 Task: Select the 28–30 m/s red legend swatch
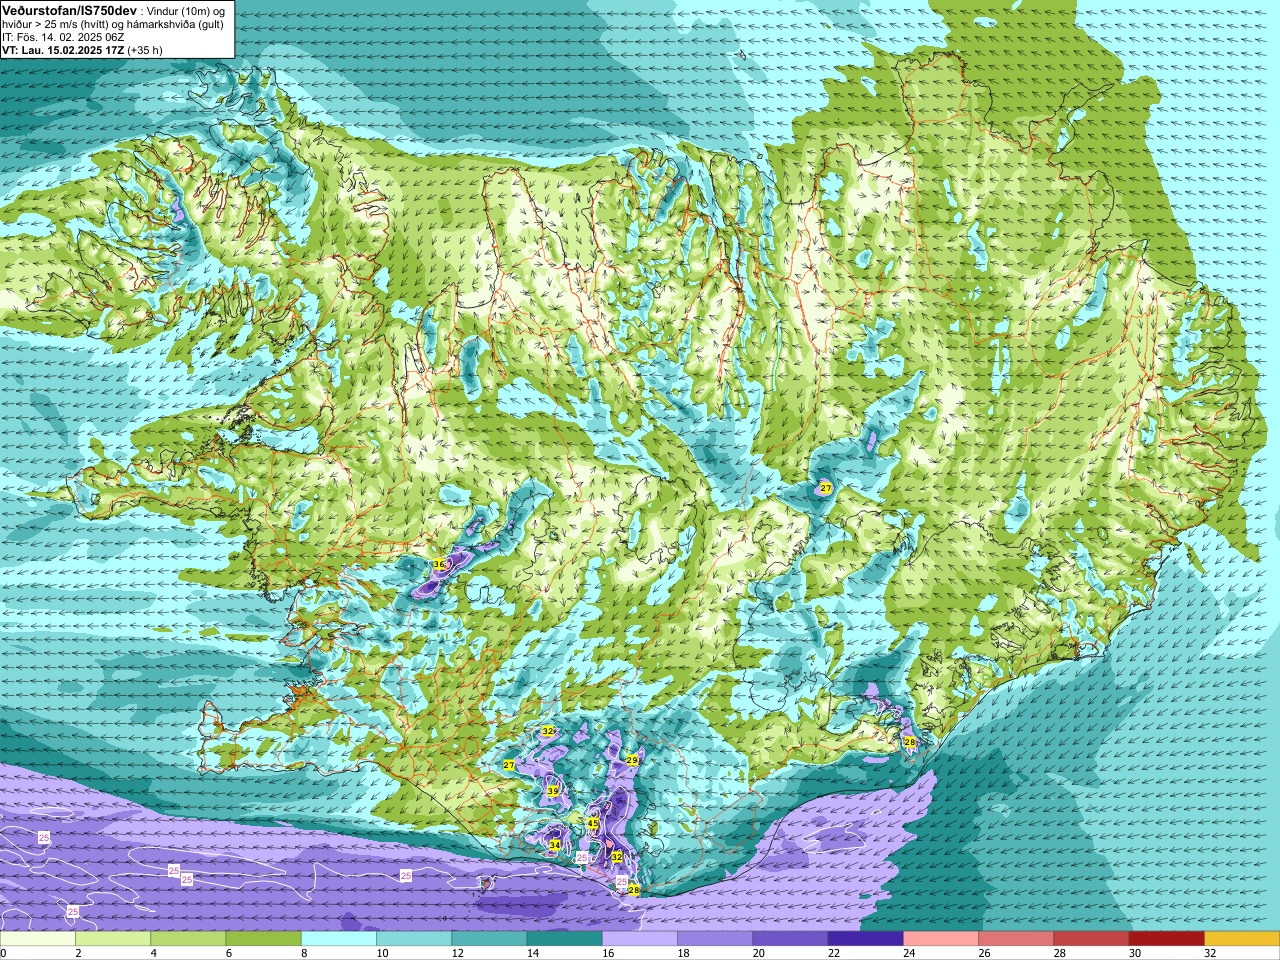(1092, 939)
